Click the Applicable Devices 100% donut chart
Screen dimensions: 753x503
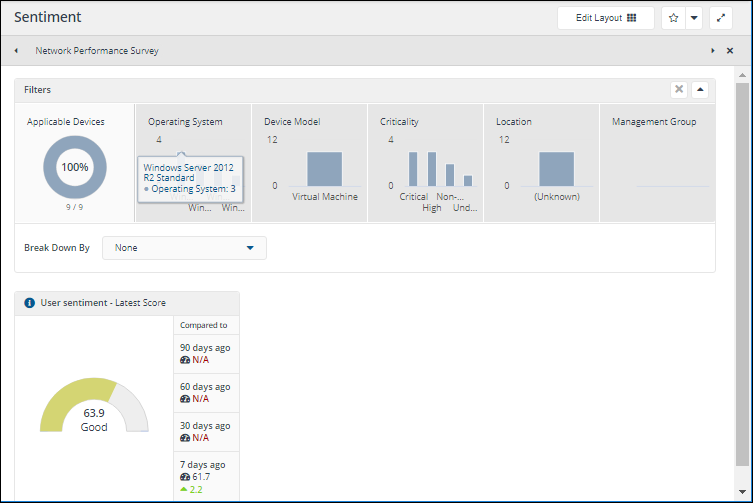75,167
